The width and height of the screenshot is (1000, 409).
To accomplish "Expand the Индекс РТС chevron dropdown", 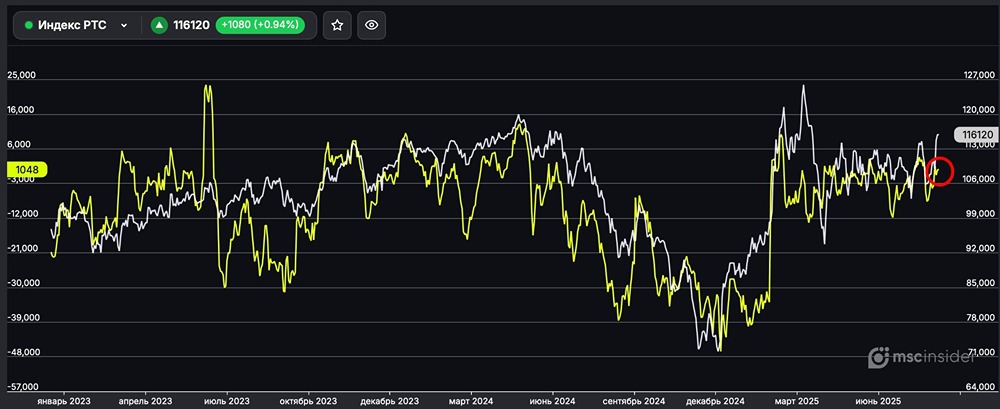I will [x=124, y=26].
